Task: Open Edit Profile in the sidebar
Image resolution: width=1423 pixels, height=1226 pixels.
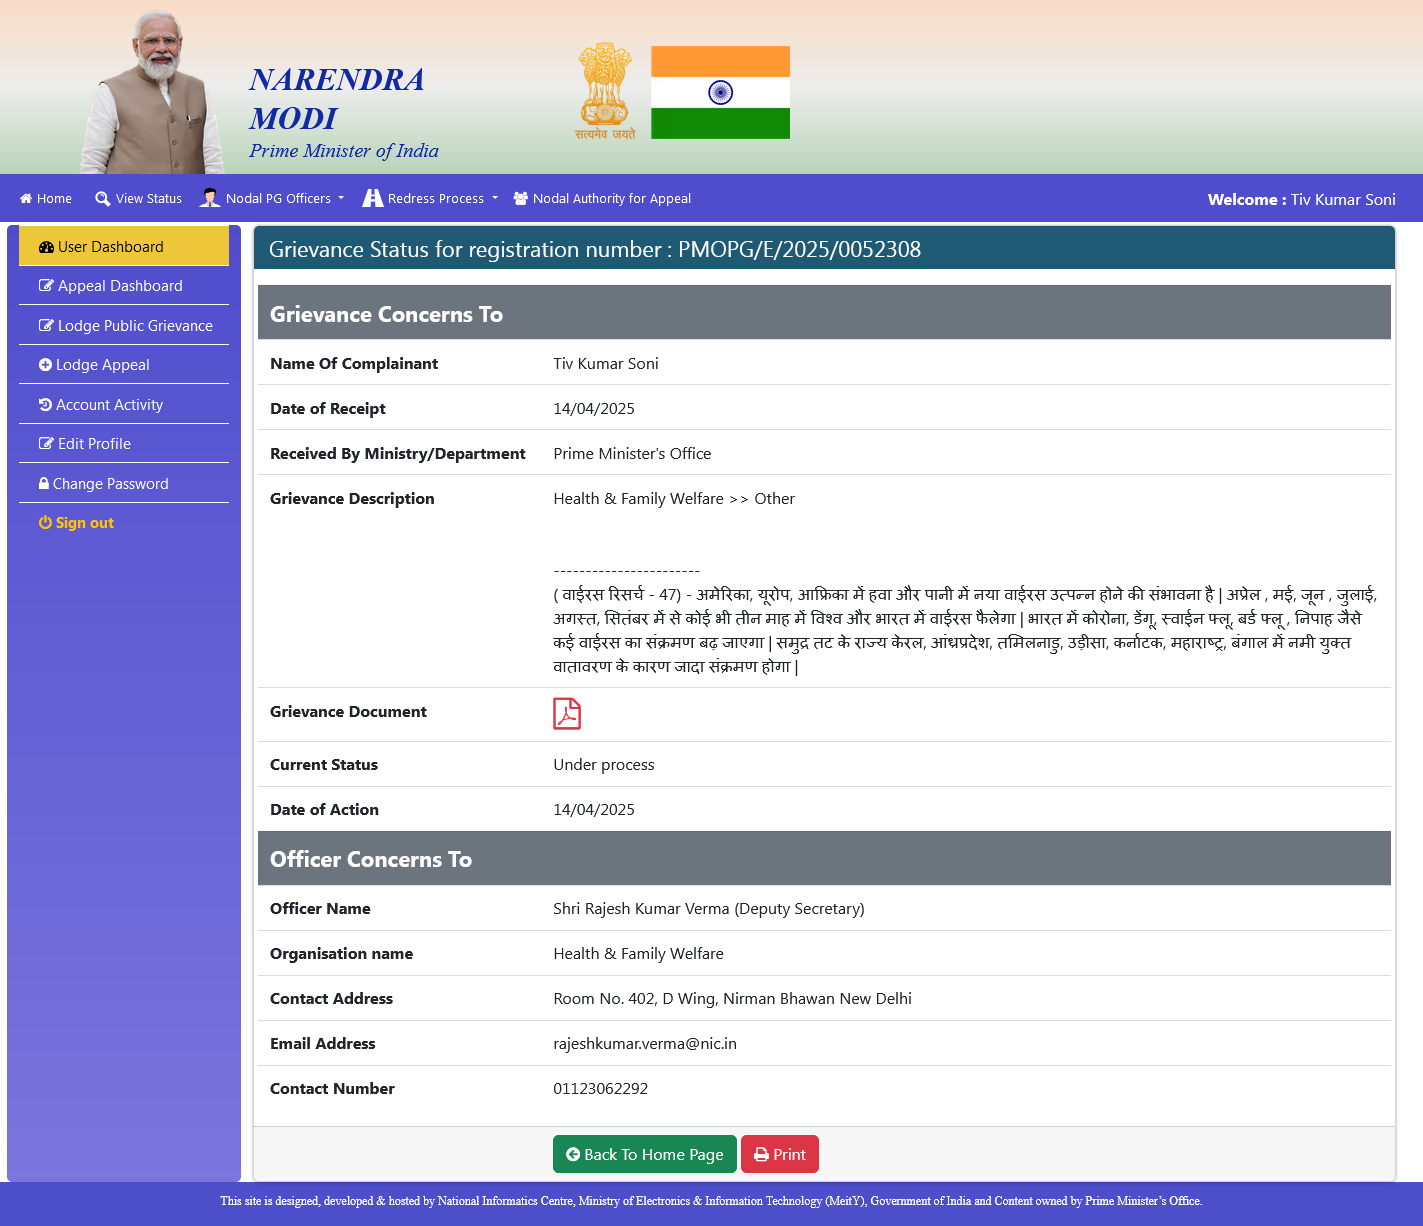Action: pos(124,444)
